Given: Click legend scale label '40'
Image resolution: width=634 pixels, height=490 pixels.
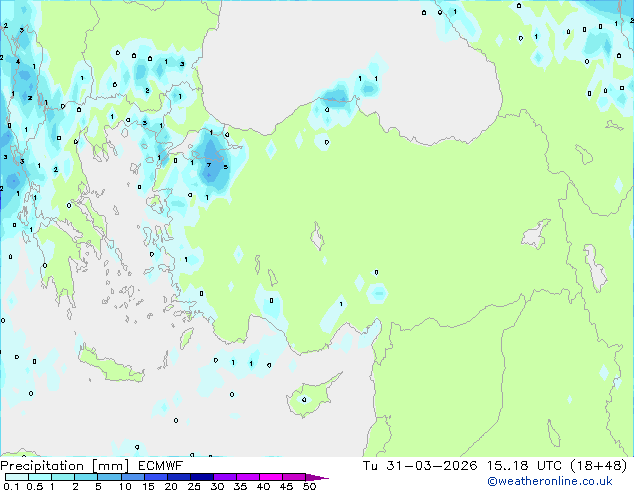Looking at the screenshot, I should pos(263,486).
